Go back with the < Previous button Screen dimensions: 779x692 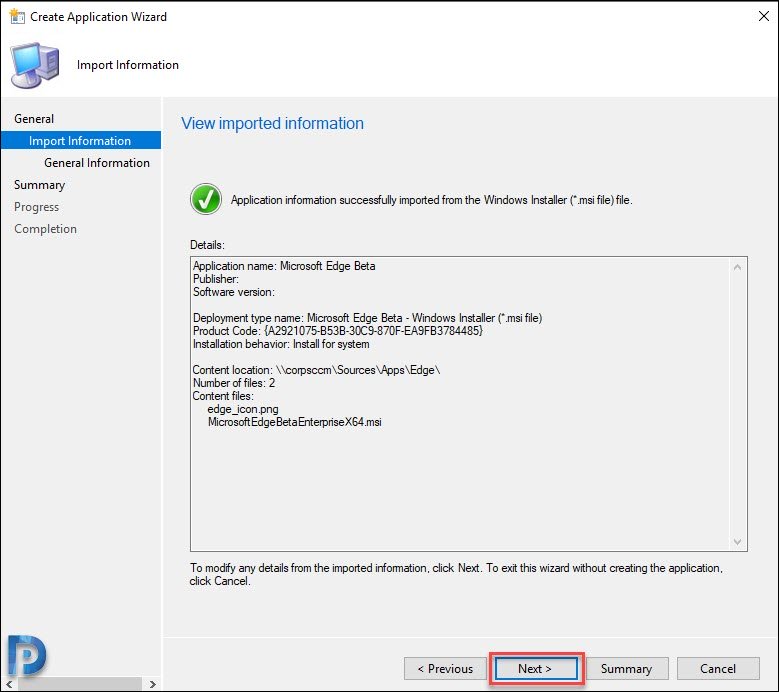(445, 669)
